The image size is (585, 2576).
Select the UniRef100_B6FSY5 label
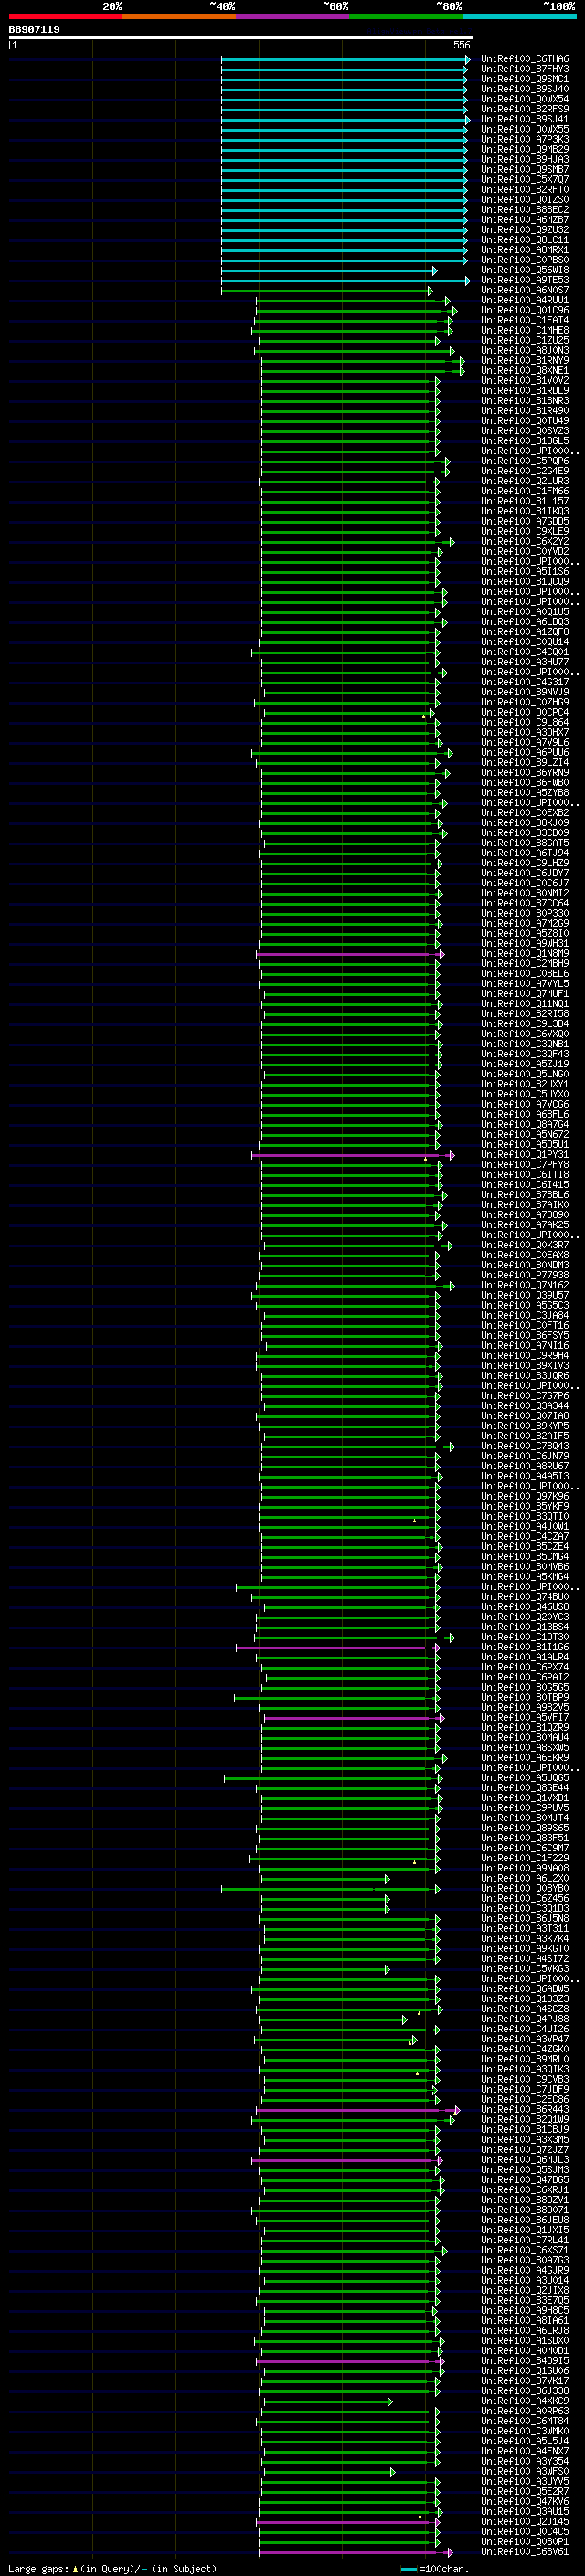click(x=525, y=1337)
